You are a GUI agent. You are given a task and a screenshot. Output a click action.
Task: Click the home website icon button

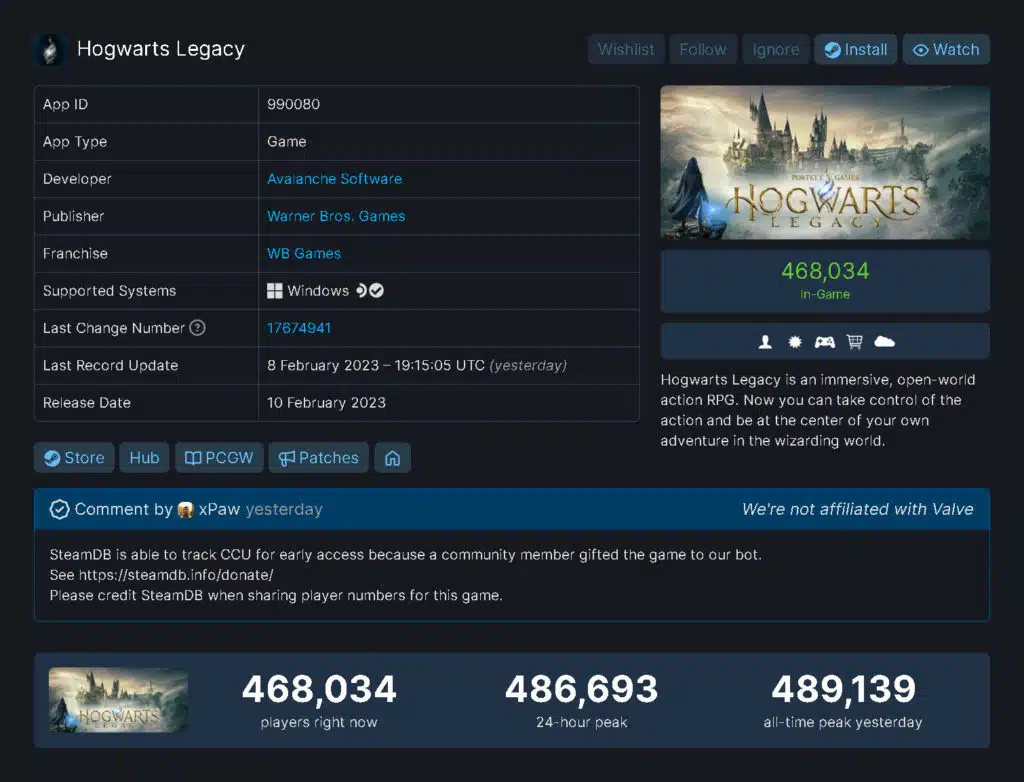coord(392,458)
